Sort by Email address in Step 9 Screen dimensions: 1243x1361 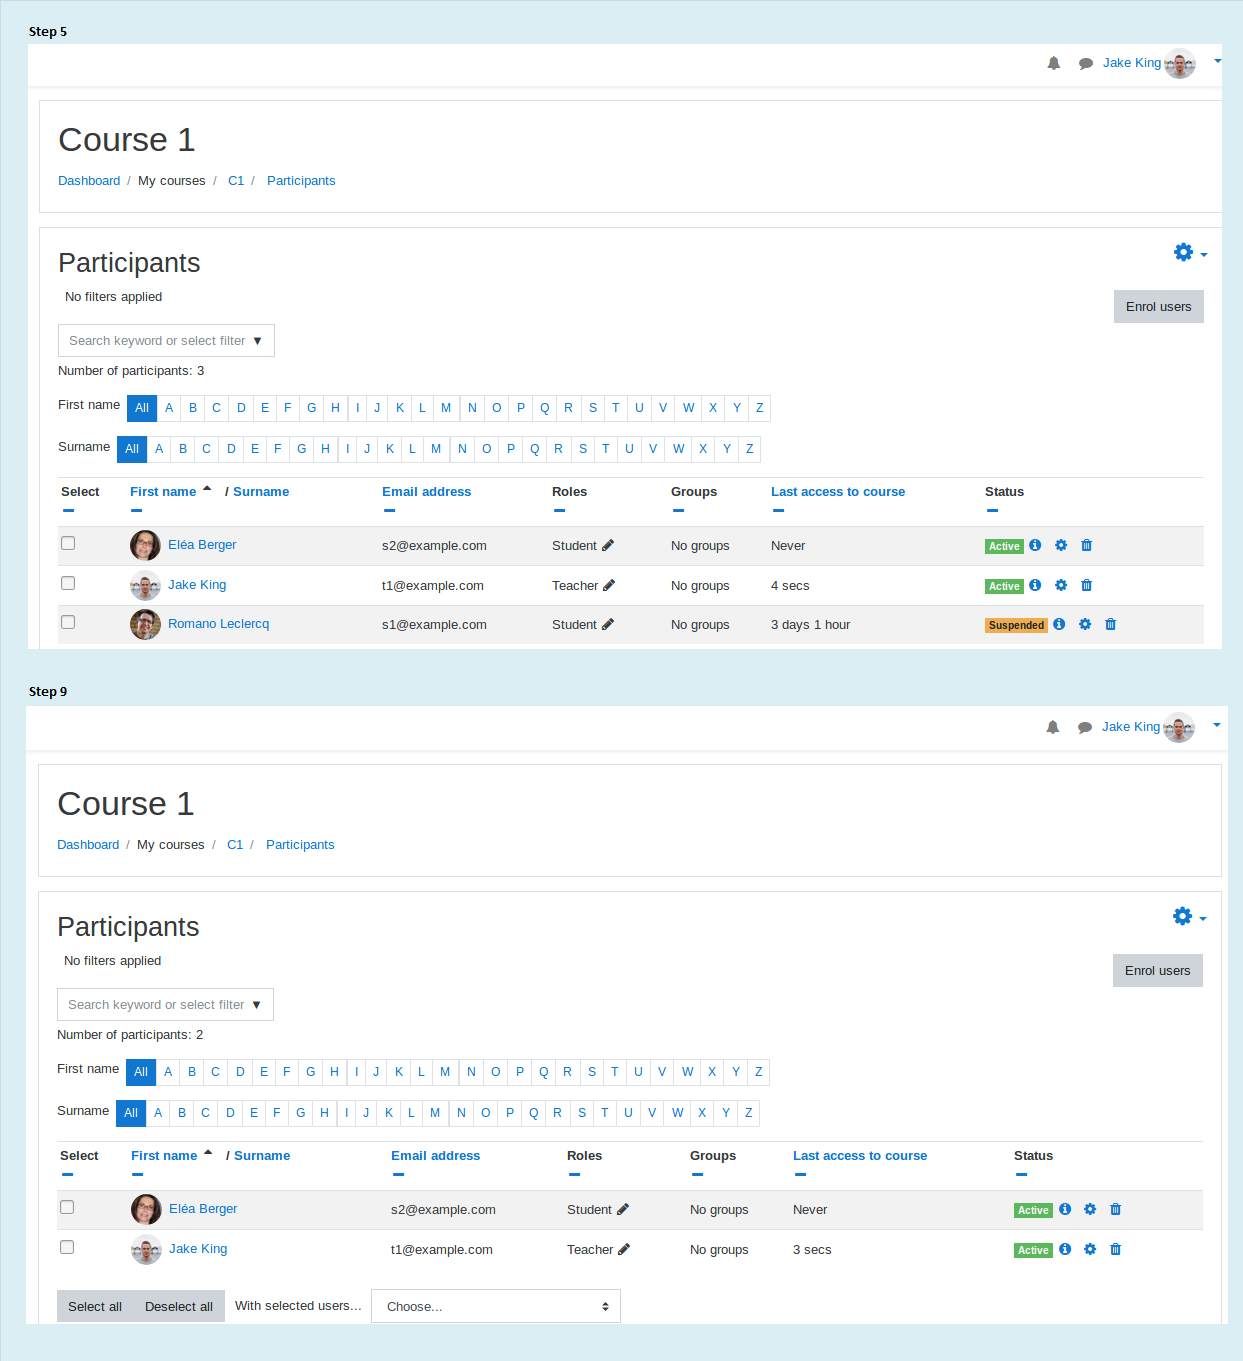coord(435,1156)
